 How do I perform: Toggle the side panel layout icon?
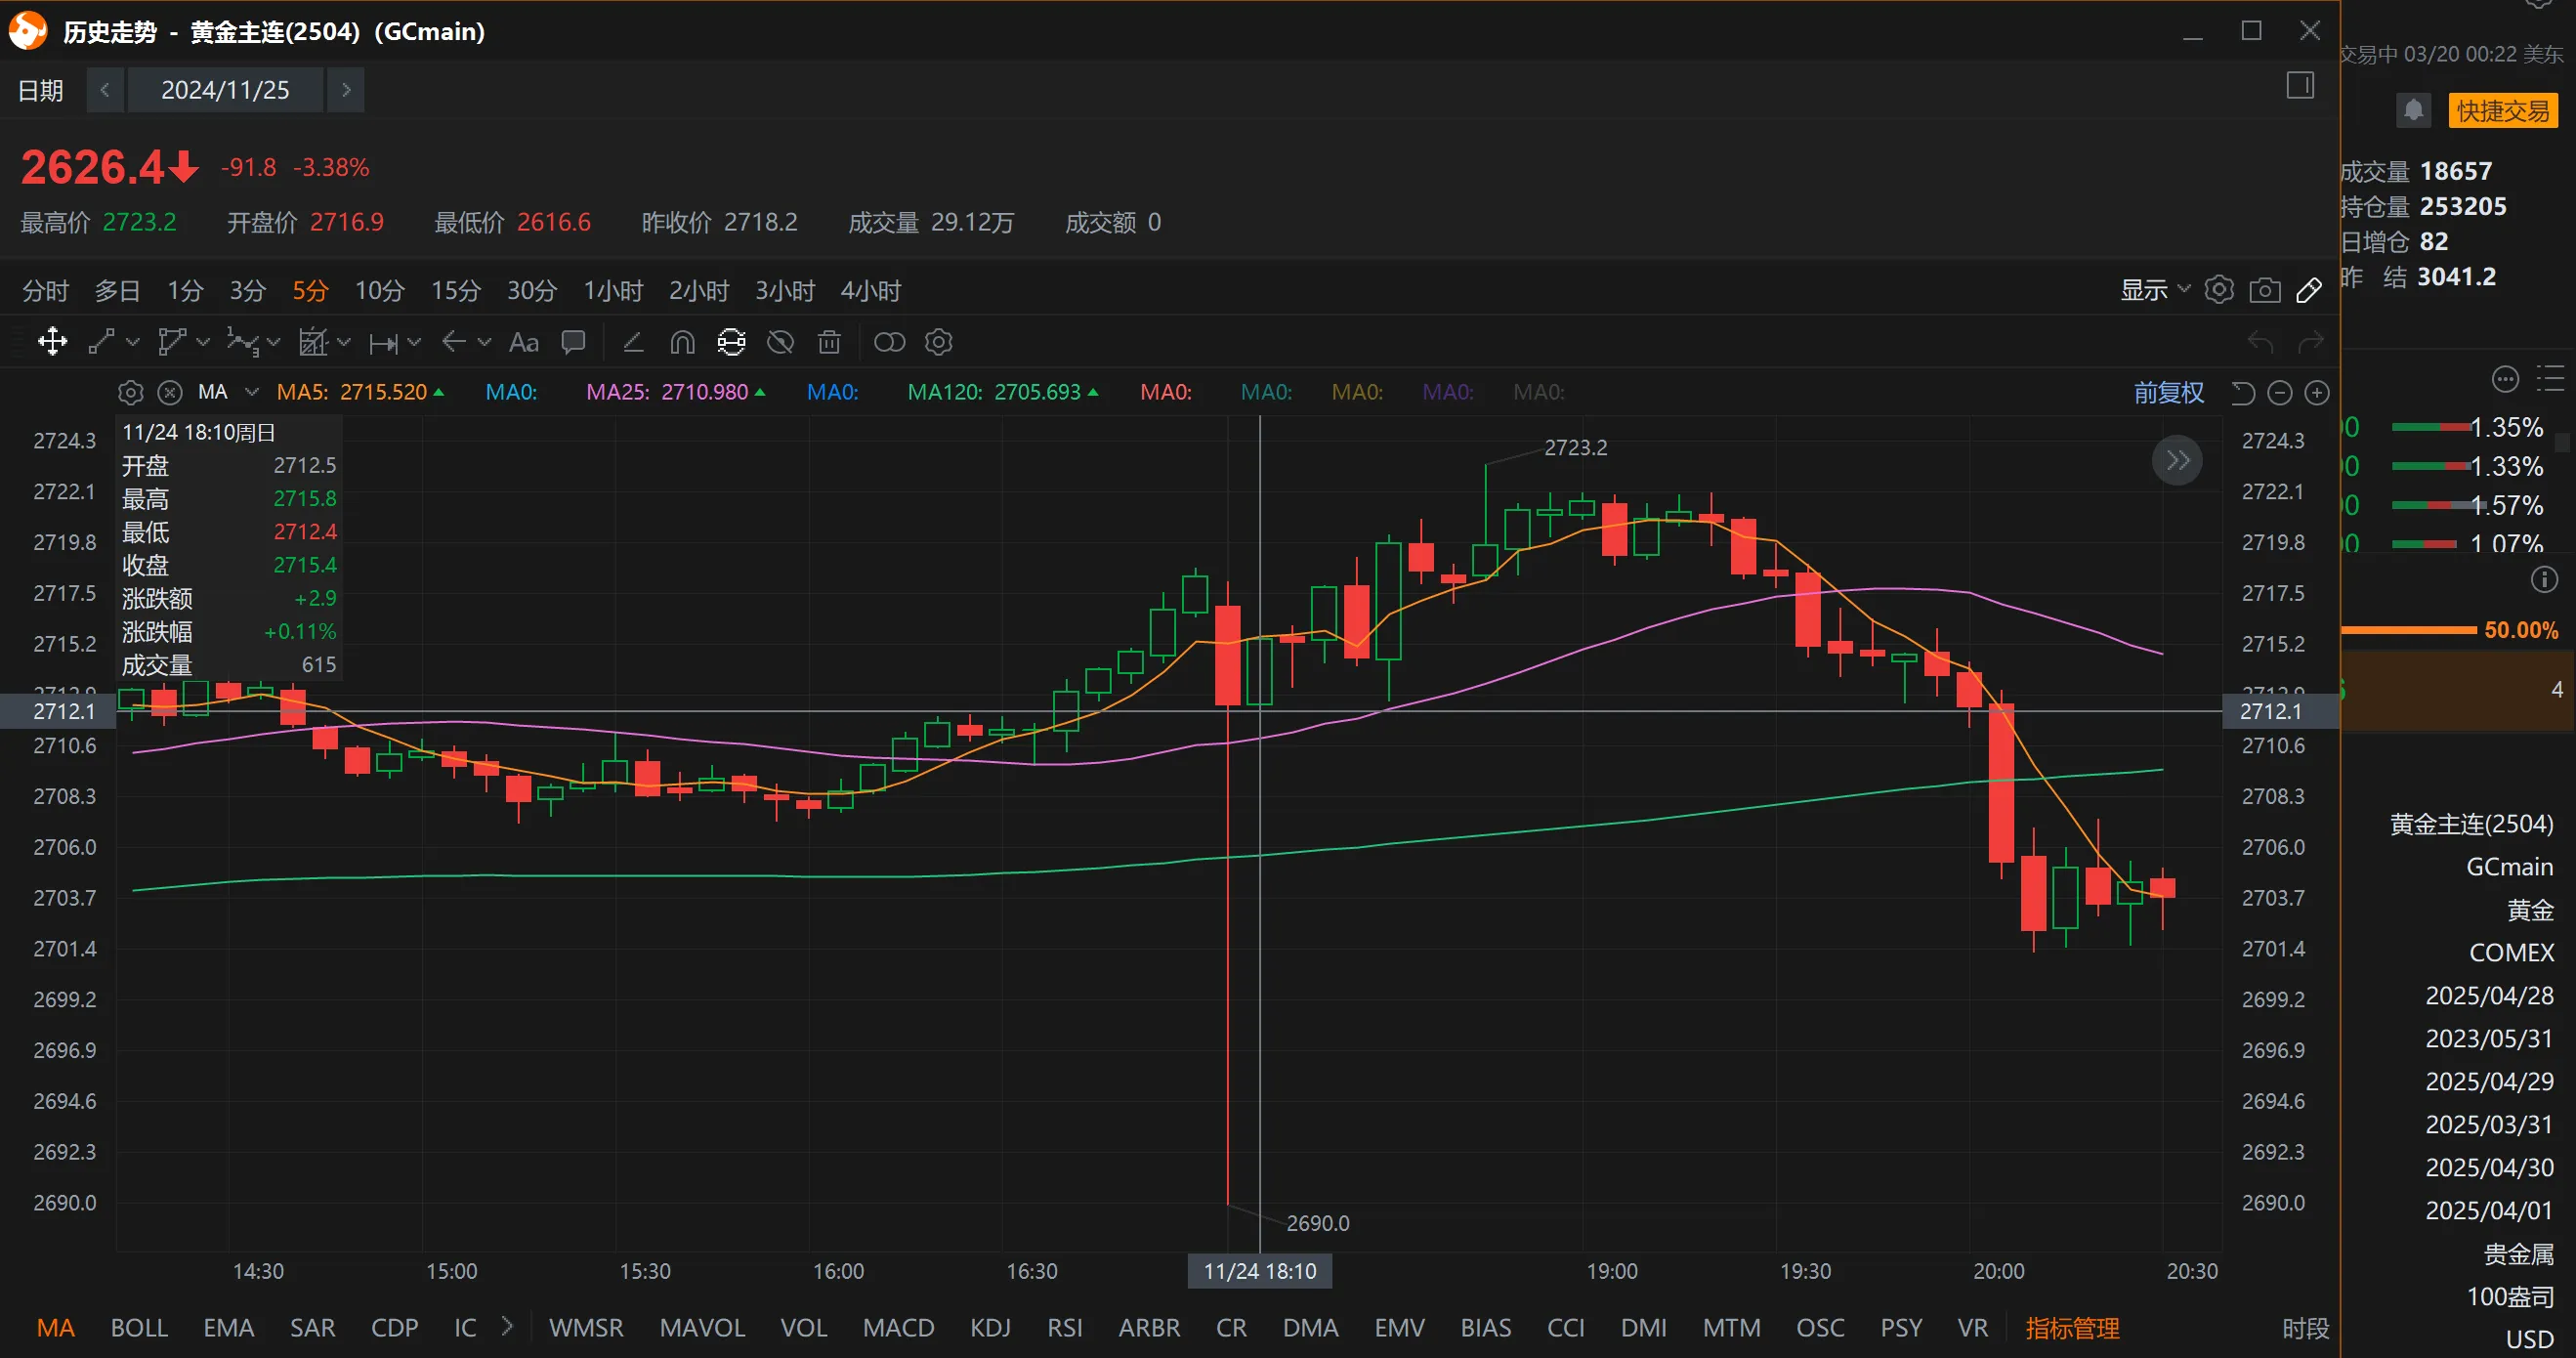tap(2300, 86)
